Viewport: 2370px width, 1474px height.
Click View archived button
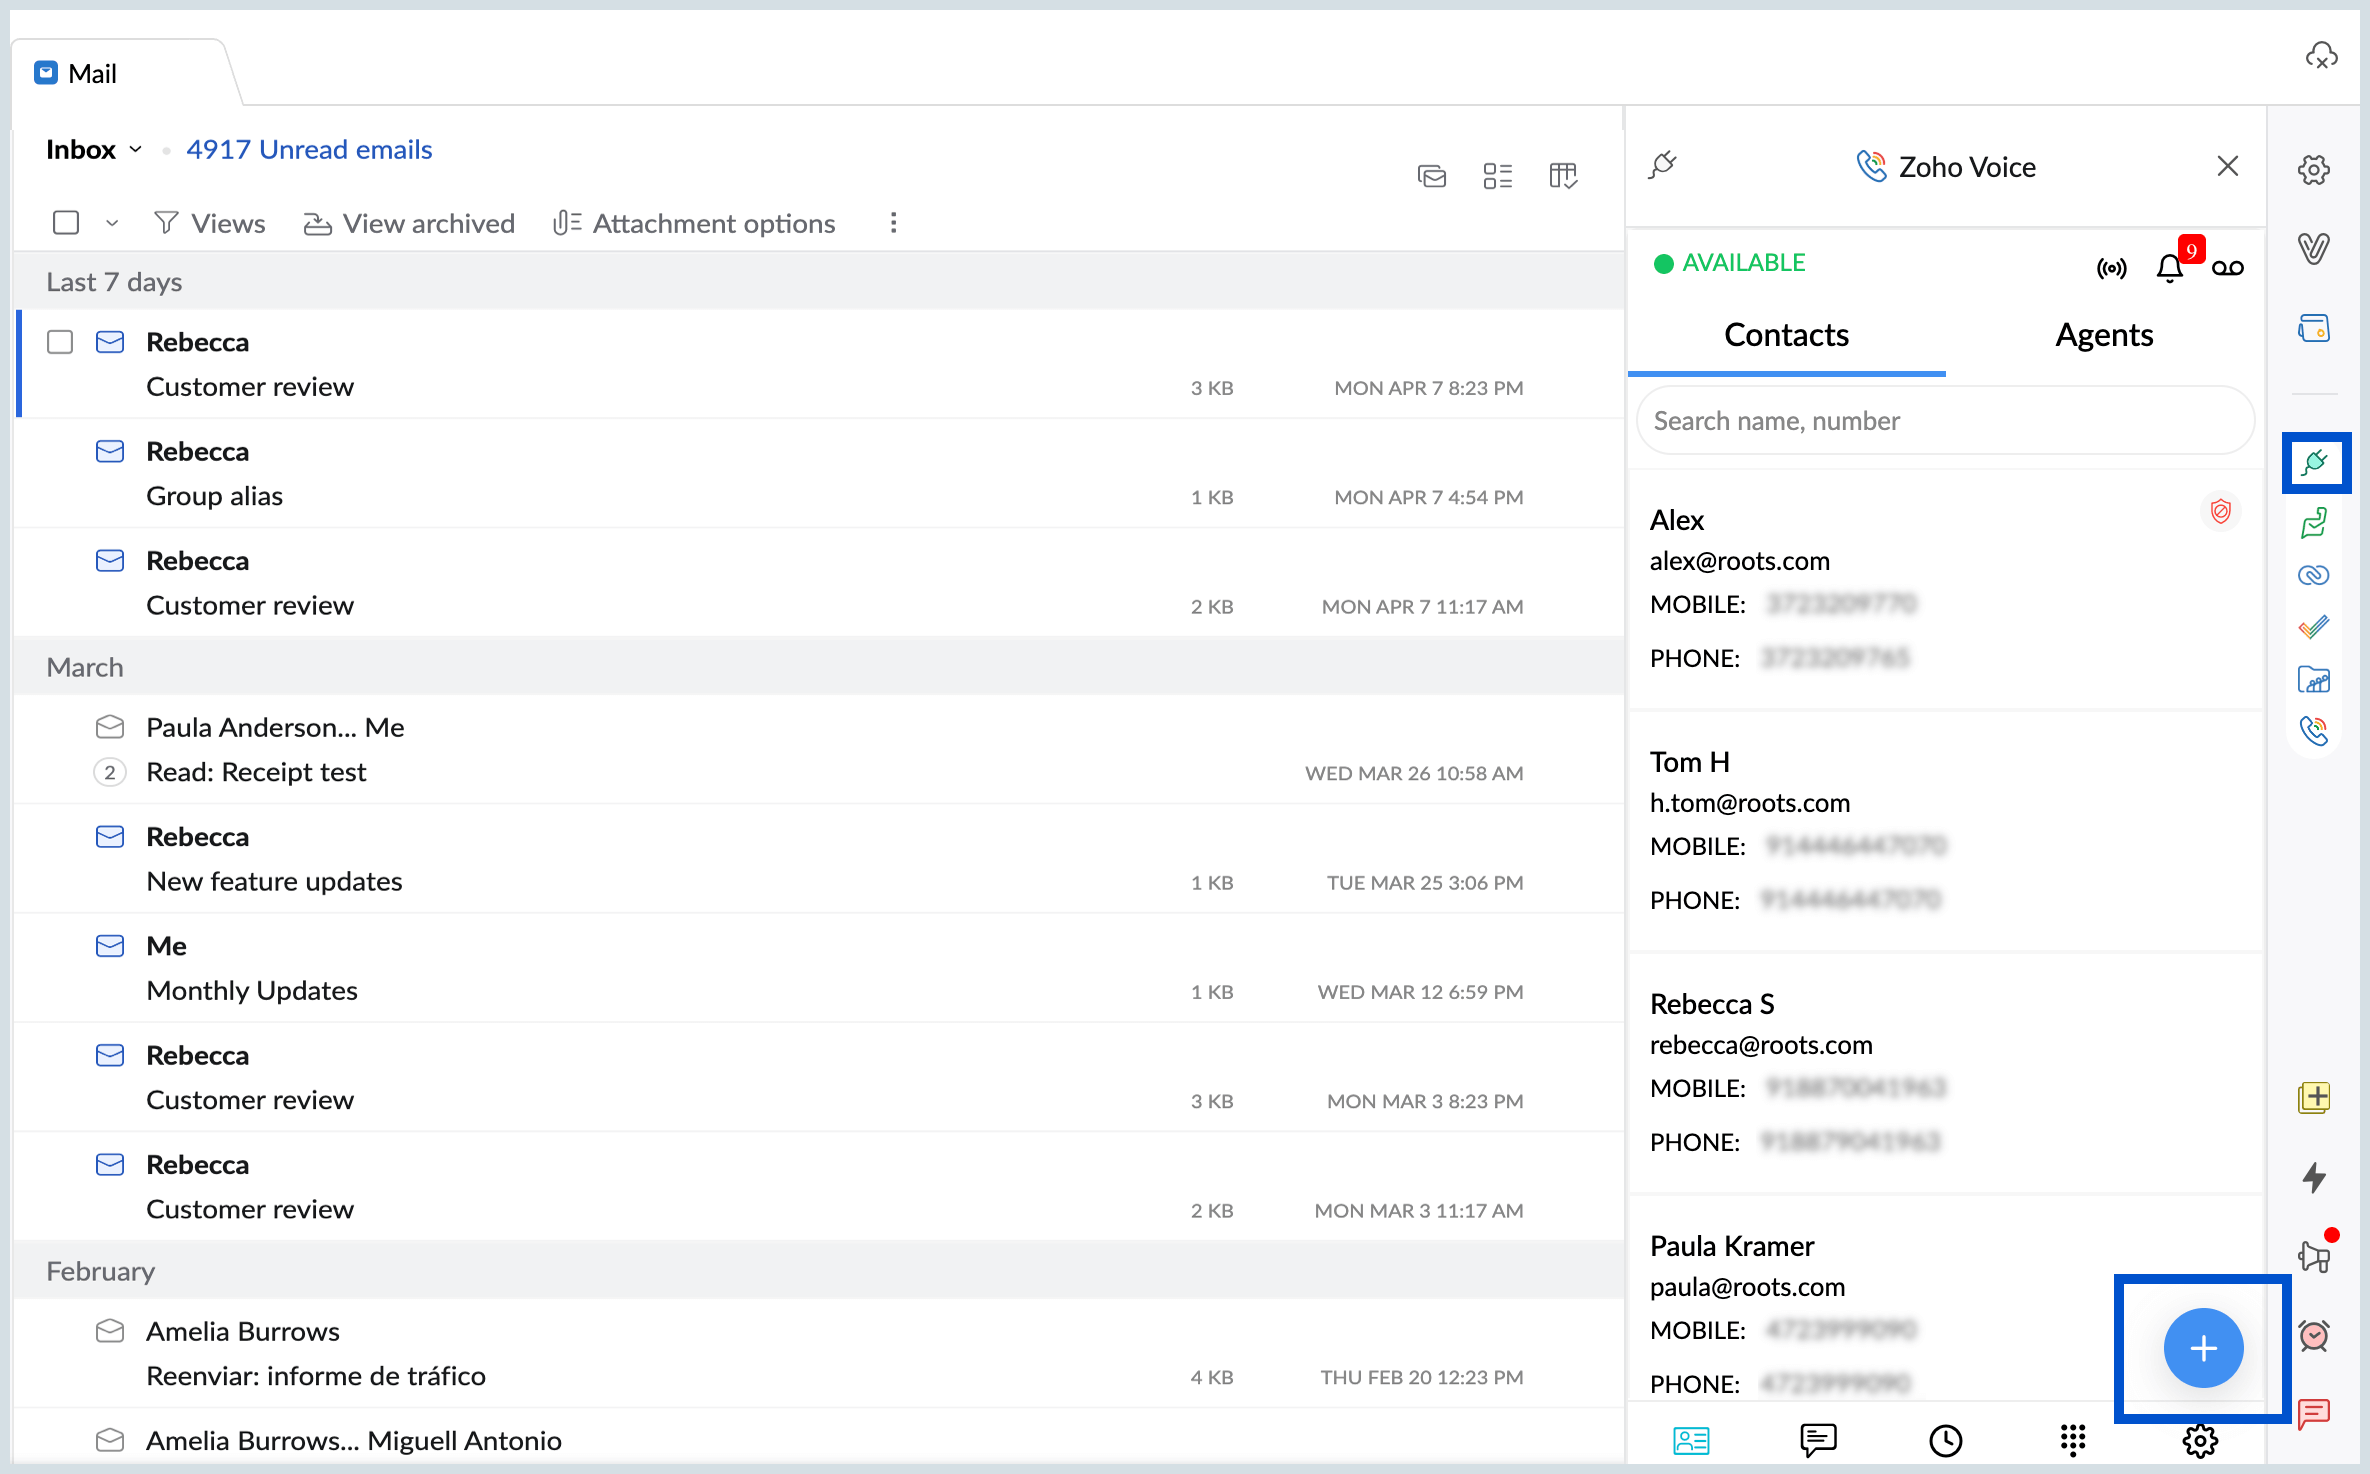point(410,223)
